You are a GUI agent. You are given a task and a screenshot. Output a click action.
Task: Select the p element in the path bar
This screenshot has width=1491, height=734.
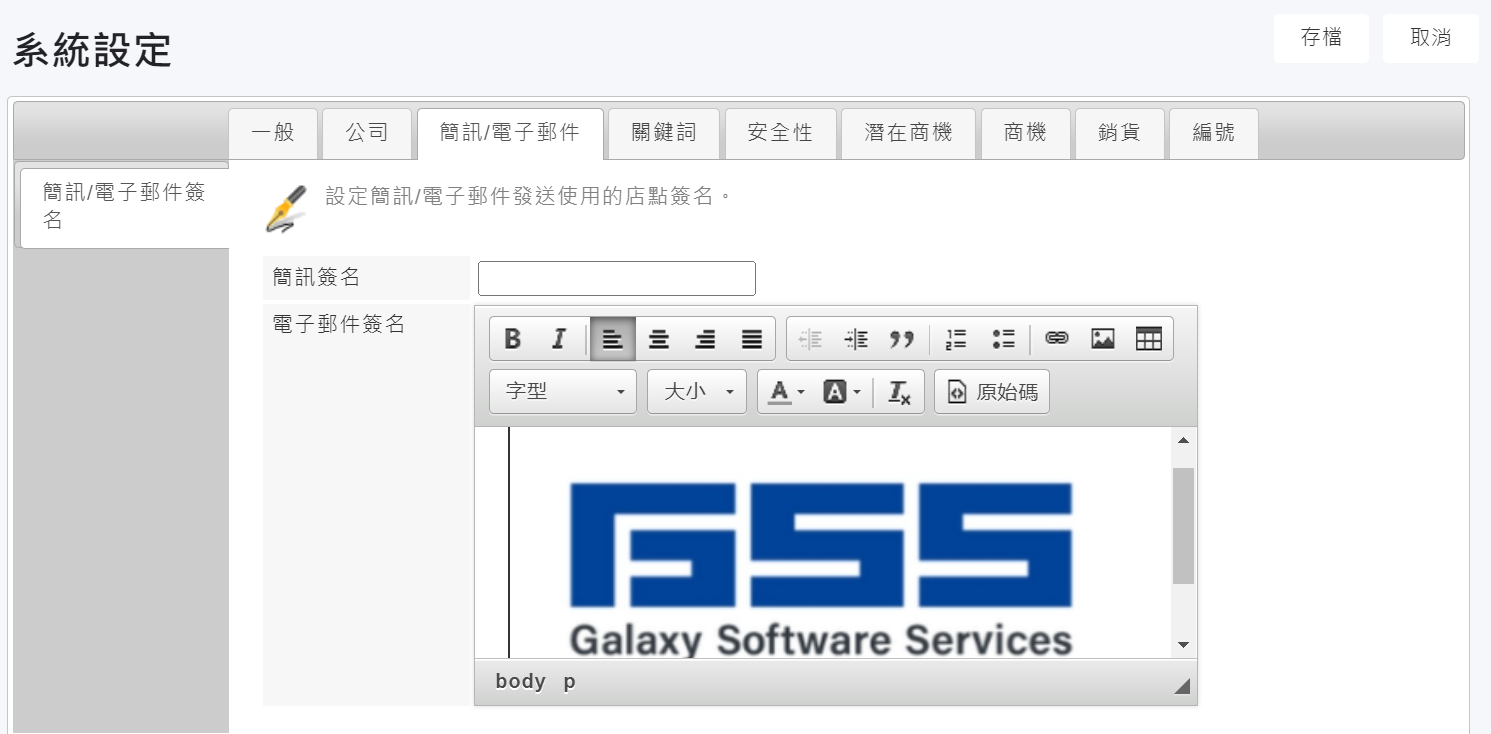pos(569,682)
